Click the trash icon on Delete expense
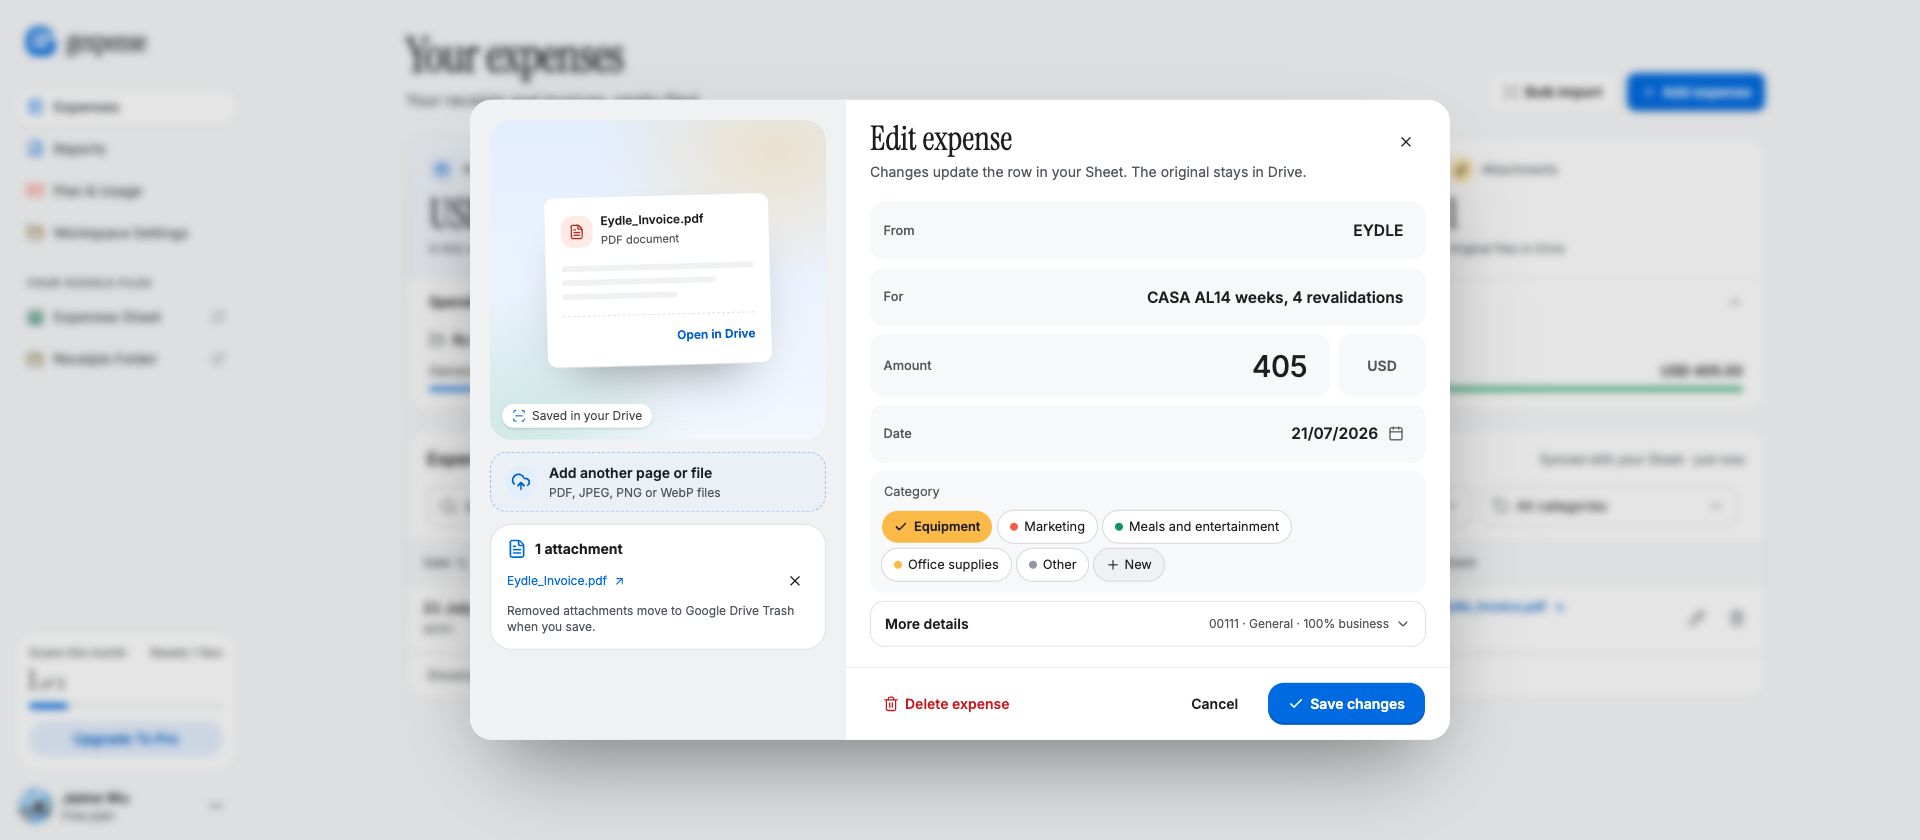 point(890,704)
